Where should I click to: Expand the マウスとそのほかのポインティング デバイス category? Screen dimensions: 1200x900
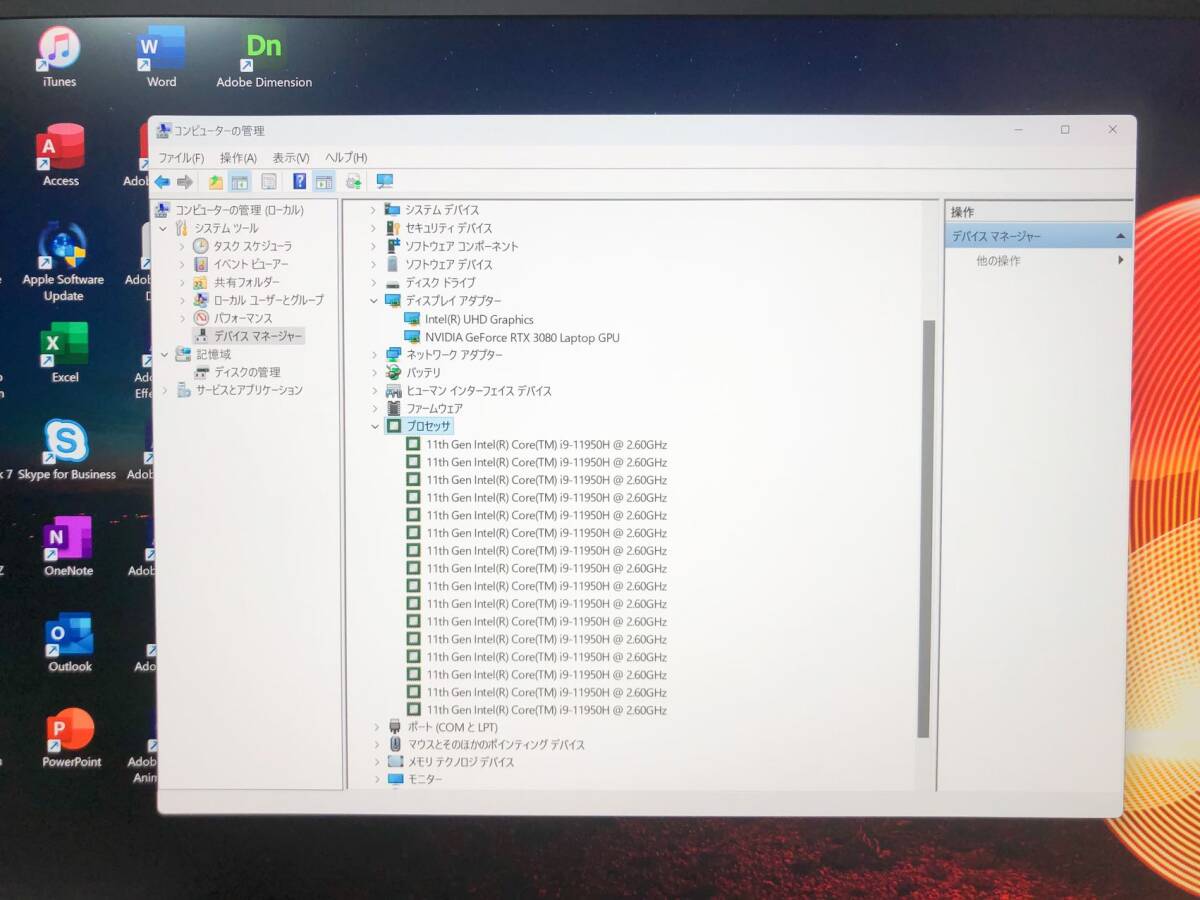[377, 745]
